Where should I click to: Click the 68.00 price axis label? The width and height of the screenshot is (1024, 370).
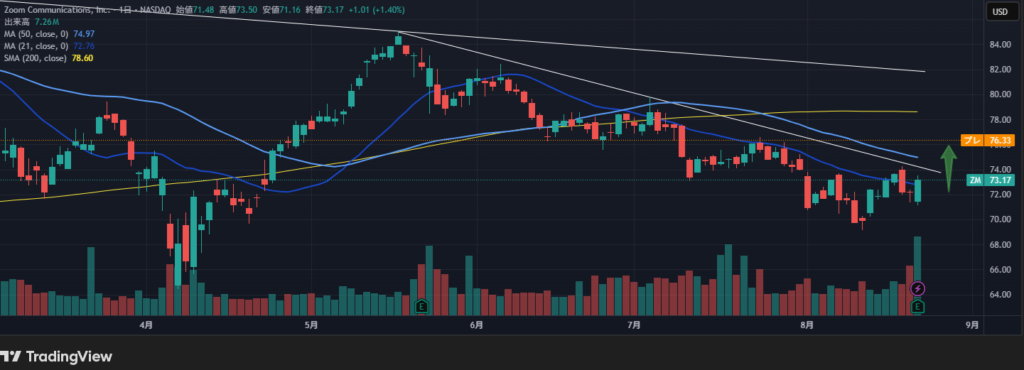pos(1000,245)
